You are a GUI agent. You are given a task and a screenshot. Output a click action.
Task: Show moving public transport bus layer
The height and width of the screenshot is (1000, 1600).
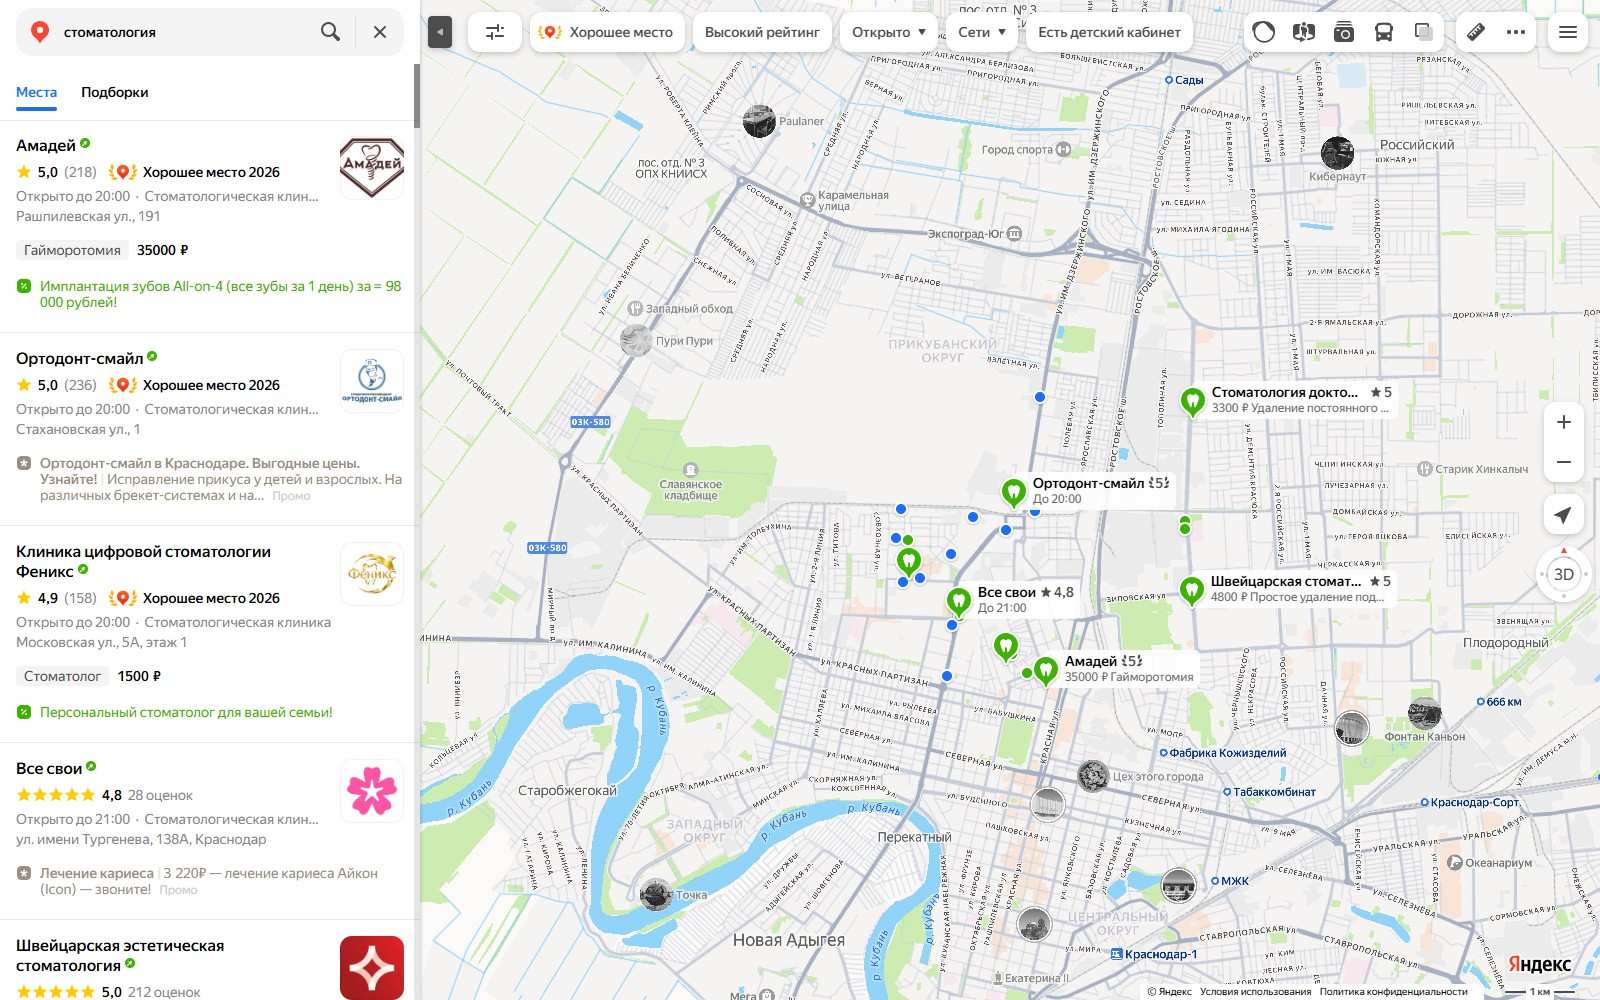(x=1384, y=32)
